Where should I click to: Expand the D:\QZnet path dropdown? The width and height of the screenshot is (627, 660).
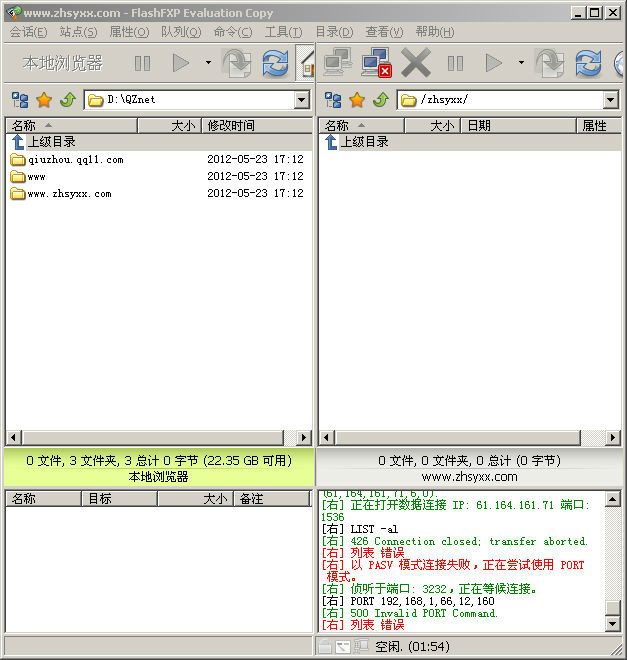(x=301, y=100)
